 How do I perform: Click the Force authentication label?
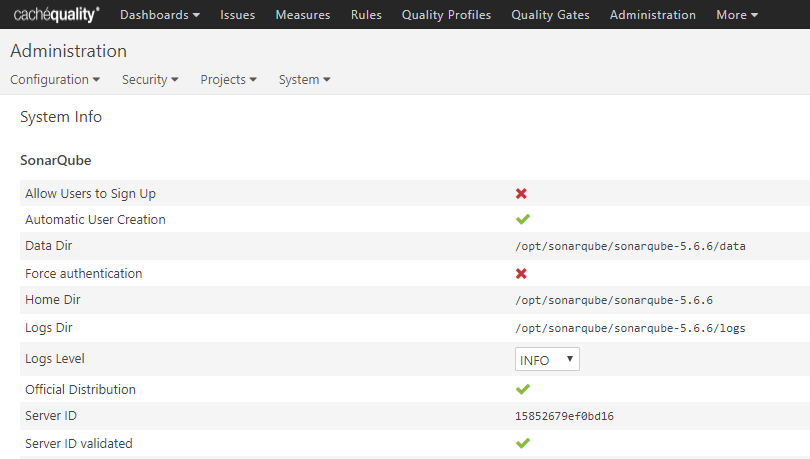tap(84, 274)
